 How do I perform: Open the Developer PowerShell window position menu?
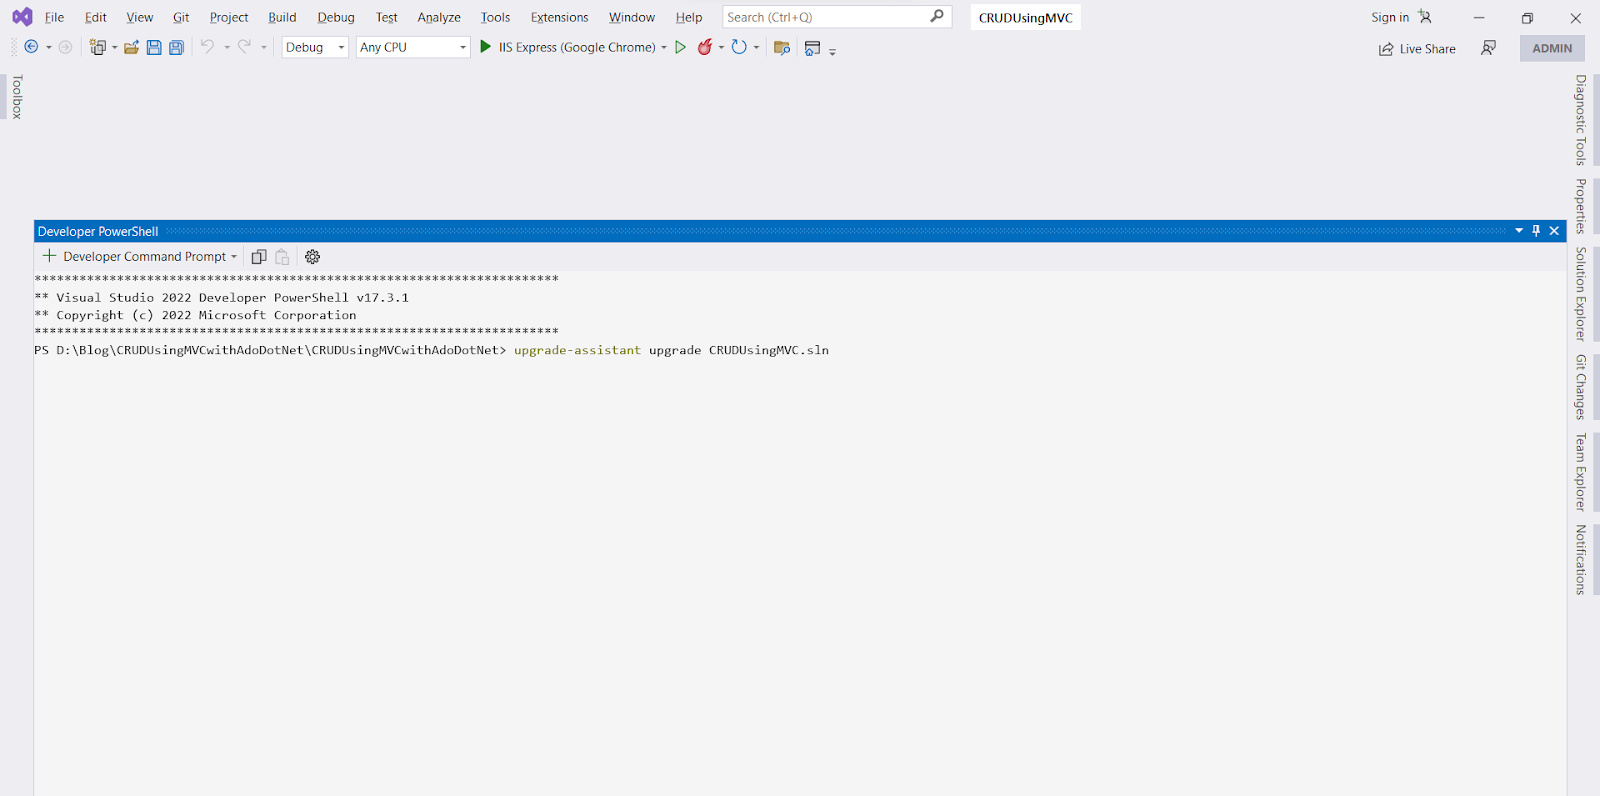pos(1519,231)
